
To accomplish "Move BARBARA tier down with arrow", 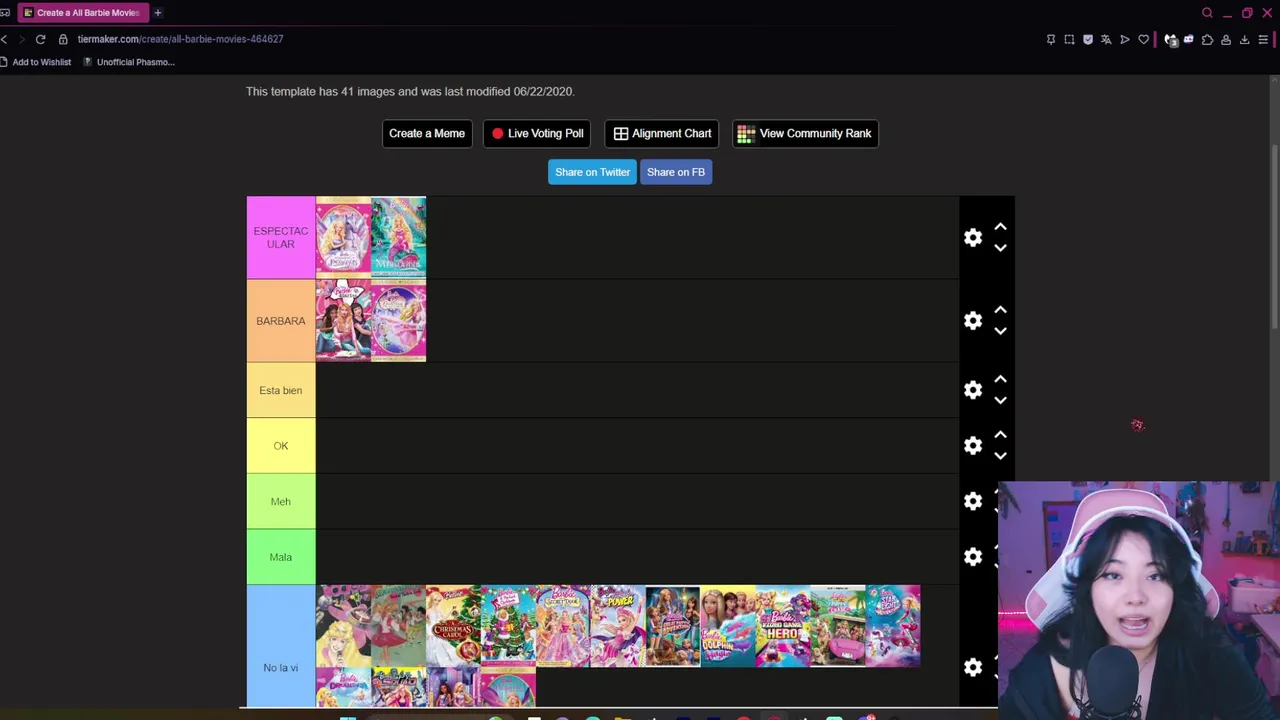I will click(x=1000, y=331).
